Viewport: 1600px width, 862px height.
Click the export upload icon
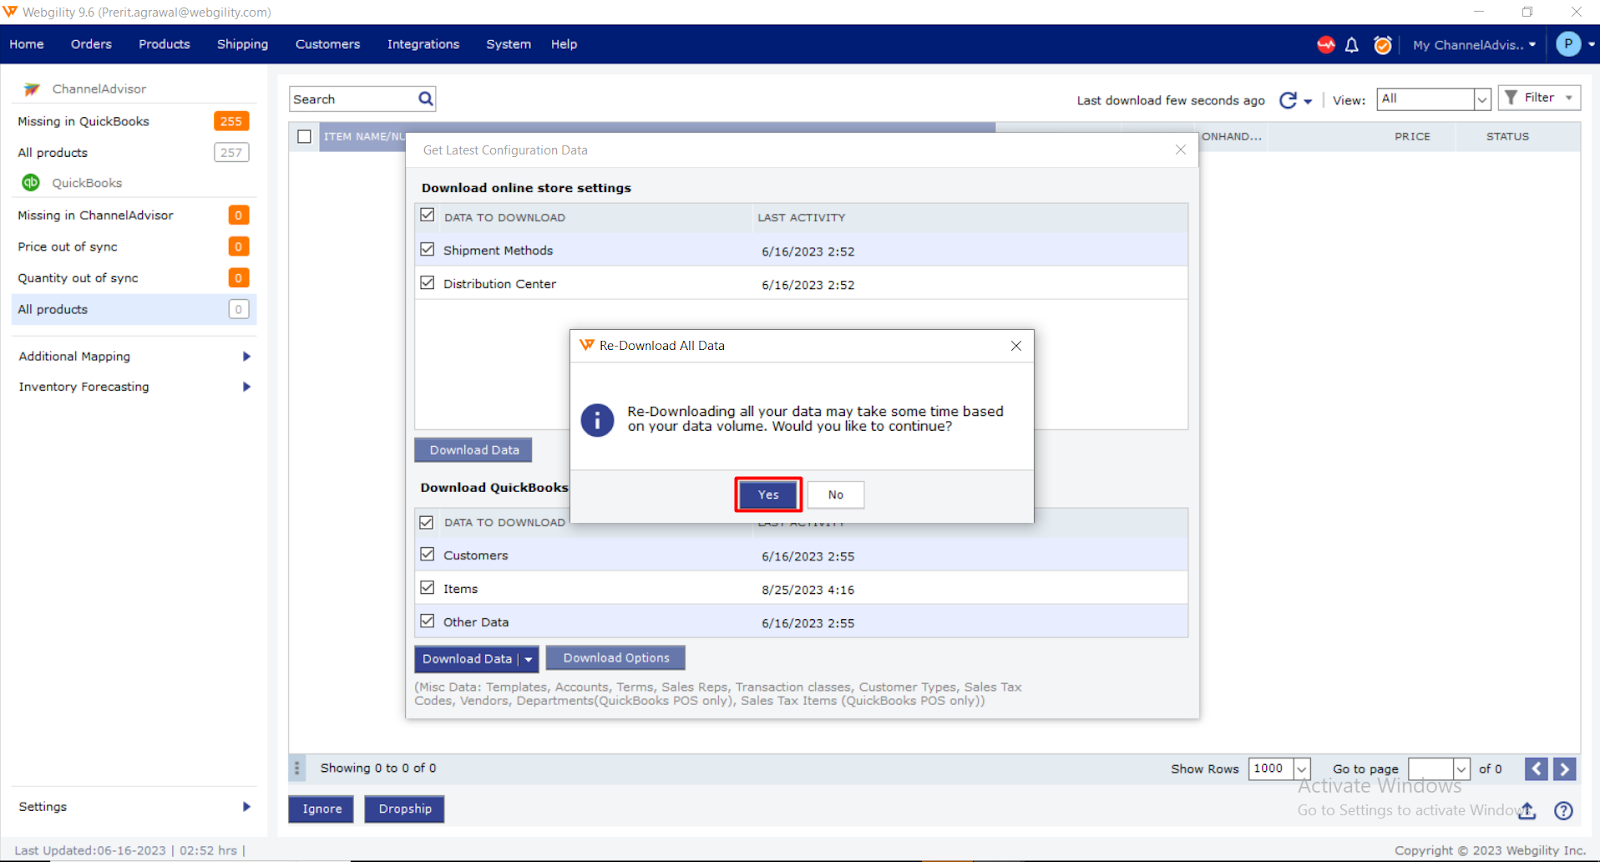[1527, 811]
